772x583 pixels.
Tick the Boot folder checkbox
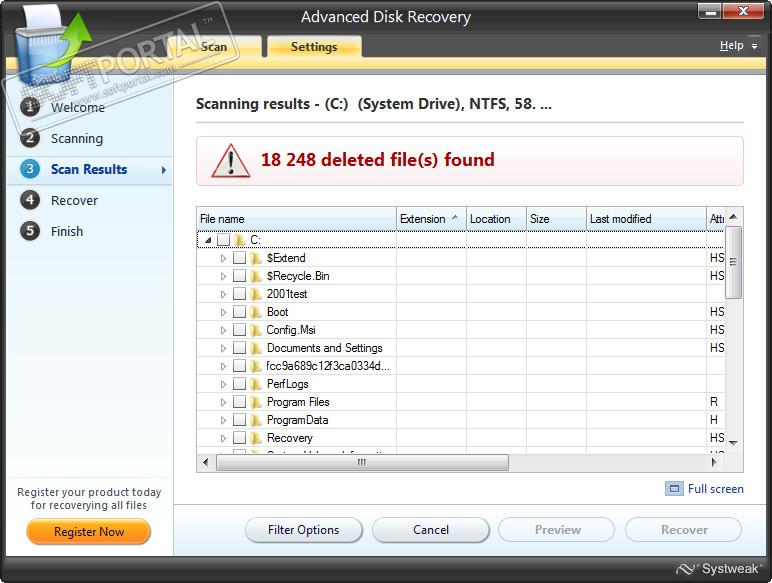(x=239, y=312)
